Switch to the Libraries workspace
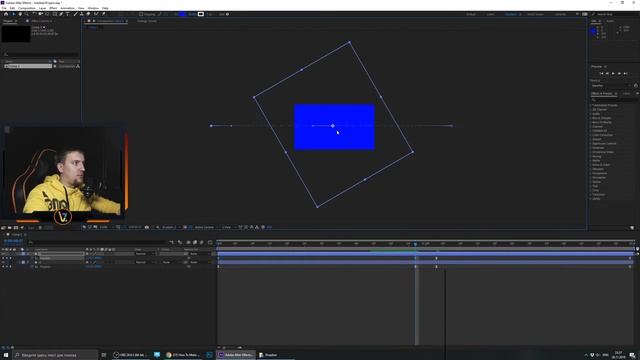640x360 pixels. pyautogui.click(x=560, y=14)
